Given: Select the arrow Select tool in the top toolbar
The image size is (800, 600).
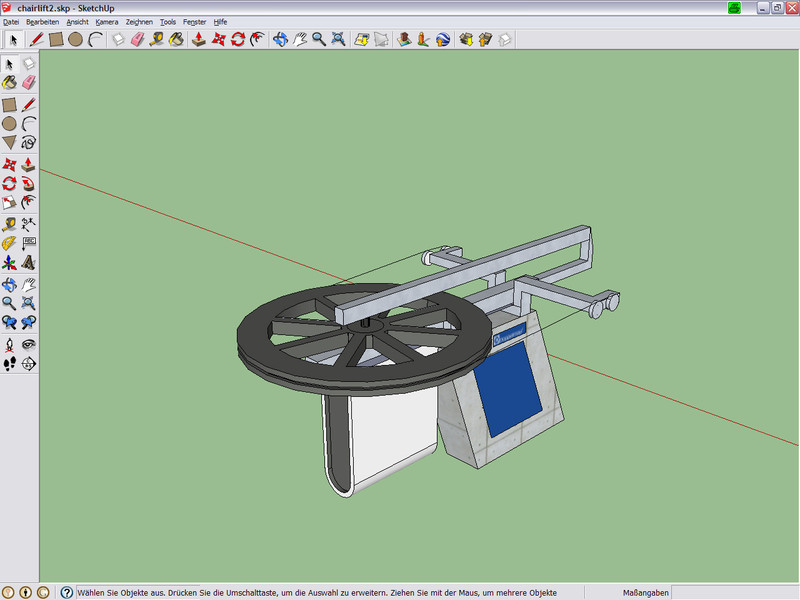Looking at the screenshot, I should [x=14, y=39].
